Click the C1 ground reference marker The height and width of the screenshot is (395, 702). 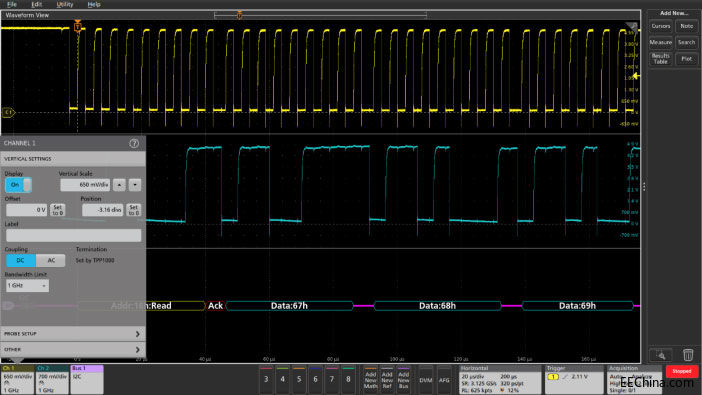8,112
